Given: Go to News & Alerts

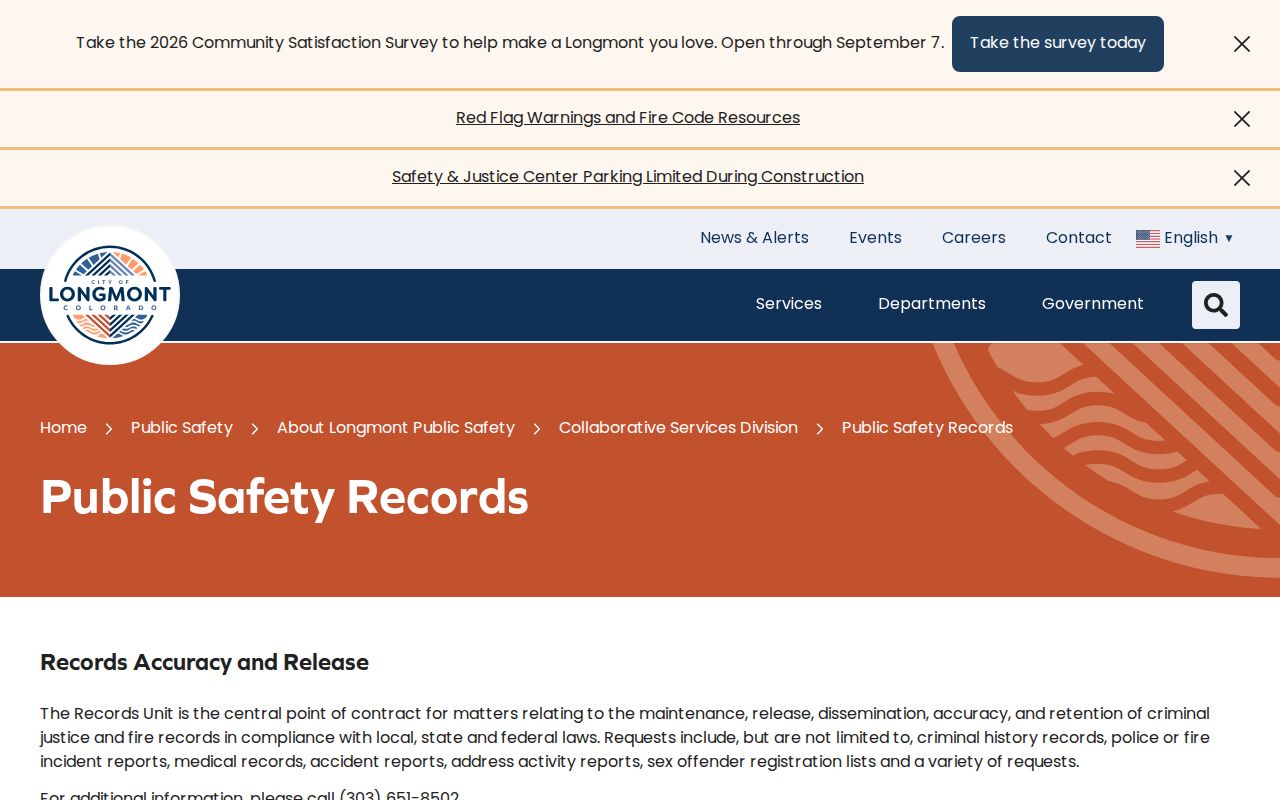Looking at the screenshot, I should [754, 238].
